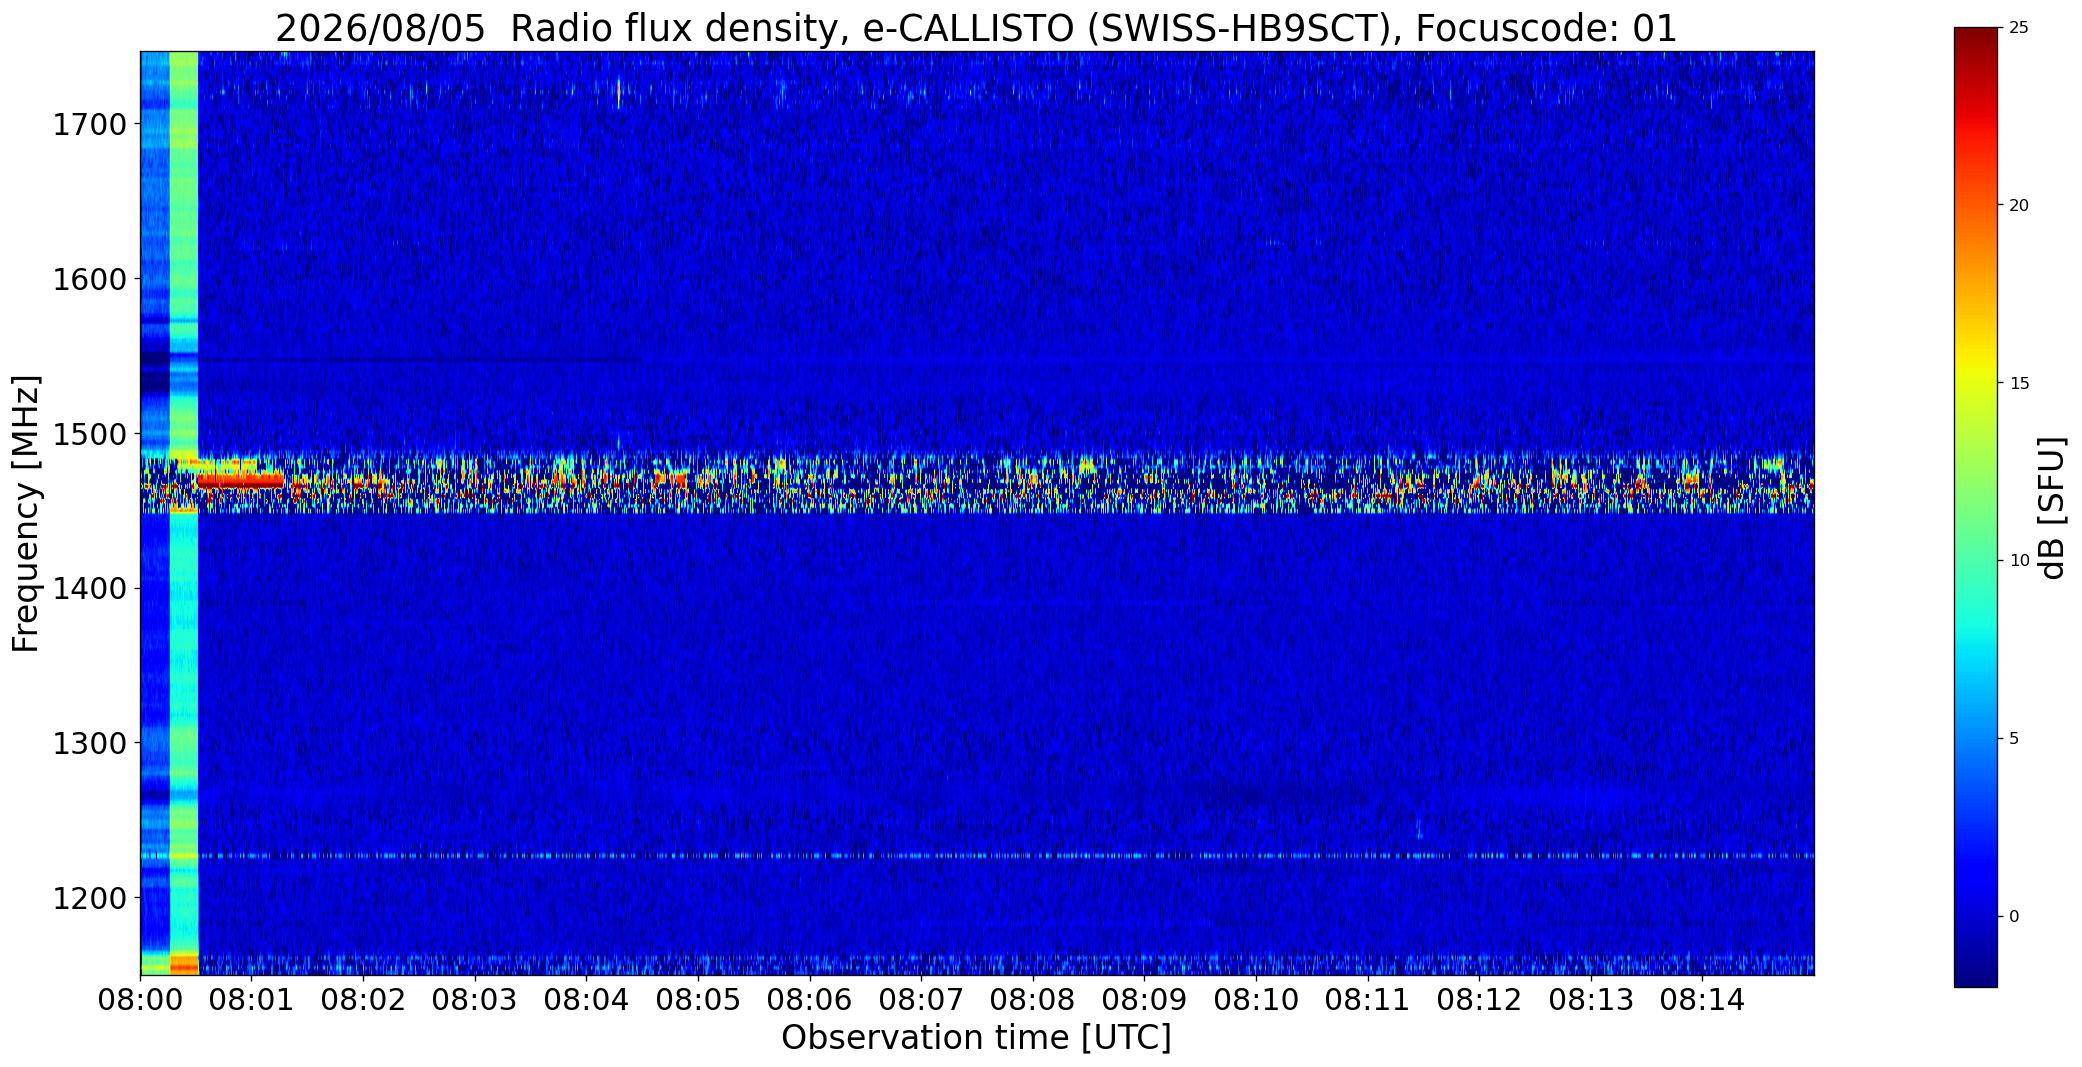
Task: Click the 08:12 time tick label
Action: pyautogui.click(x=1479, y=1000)
